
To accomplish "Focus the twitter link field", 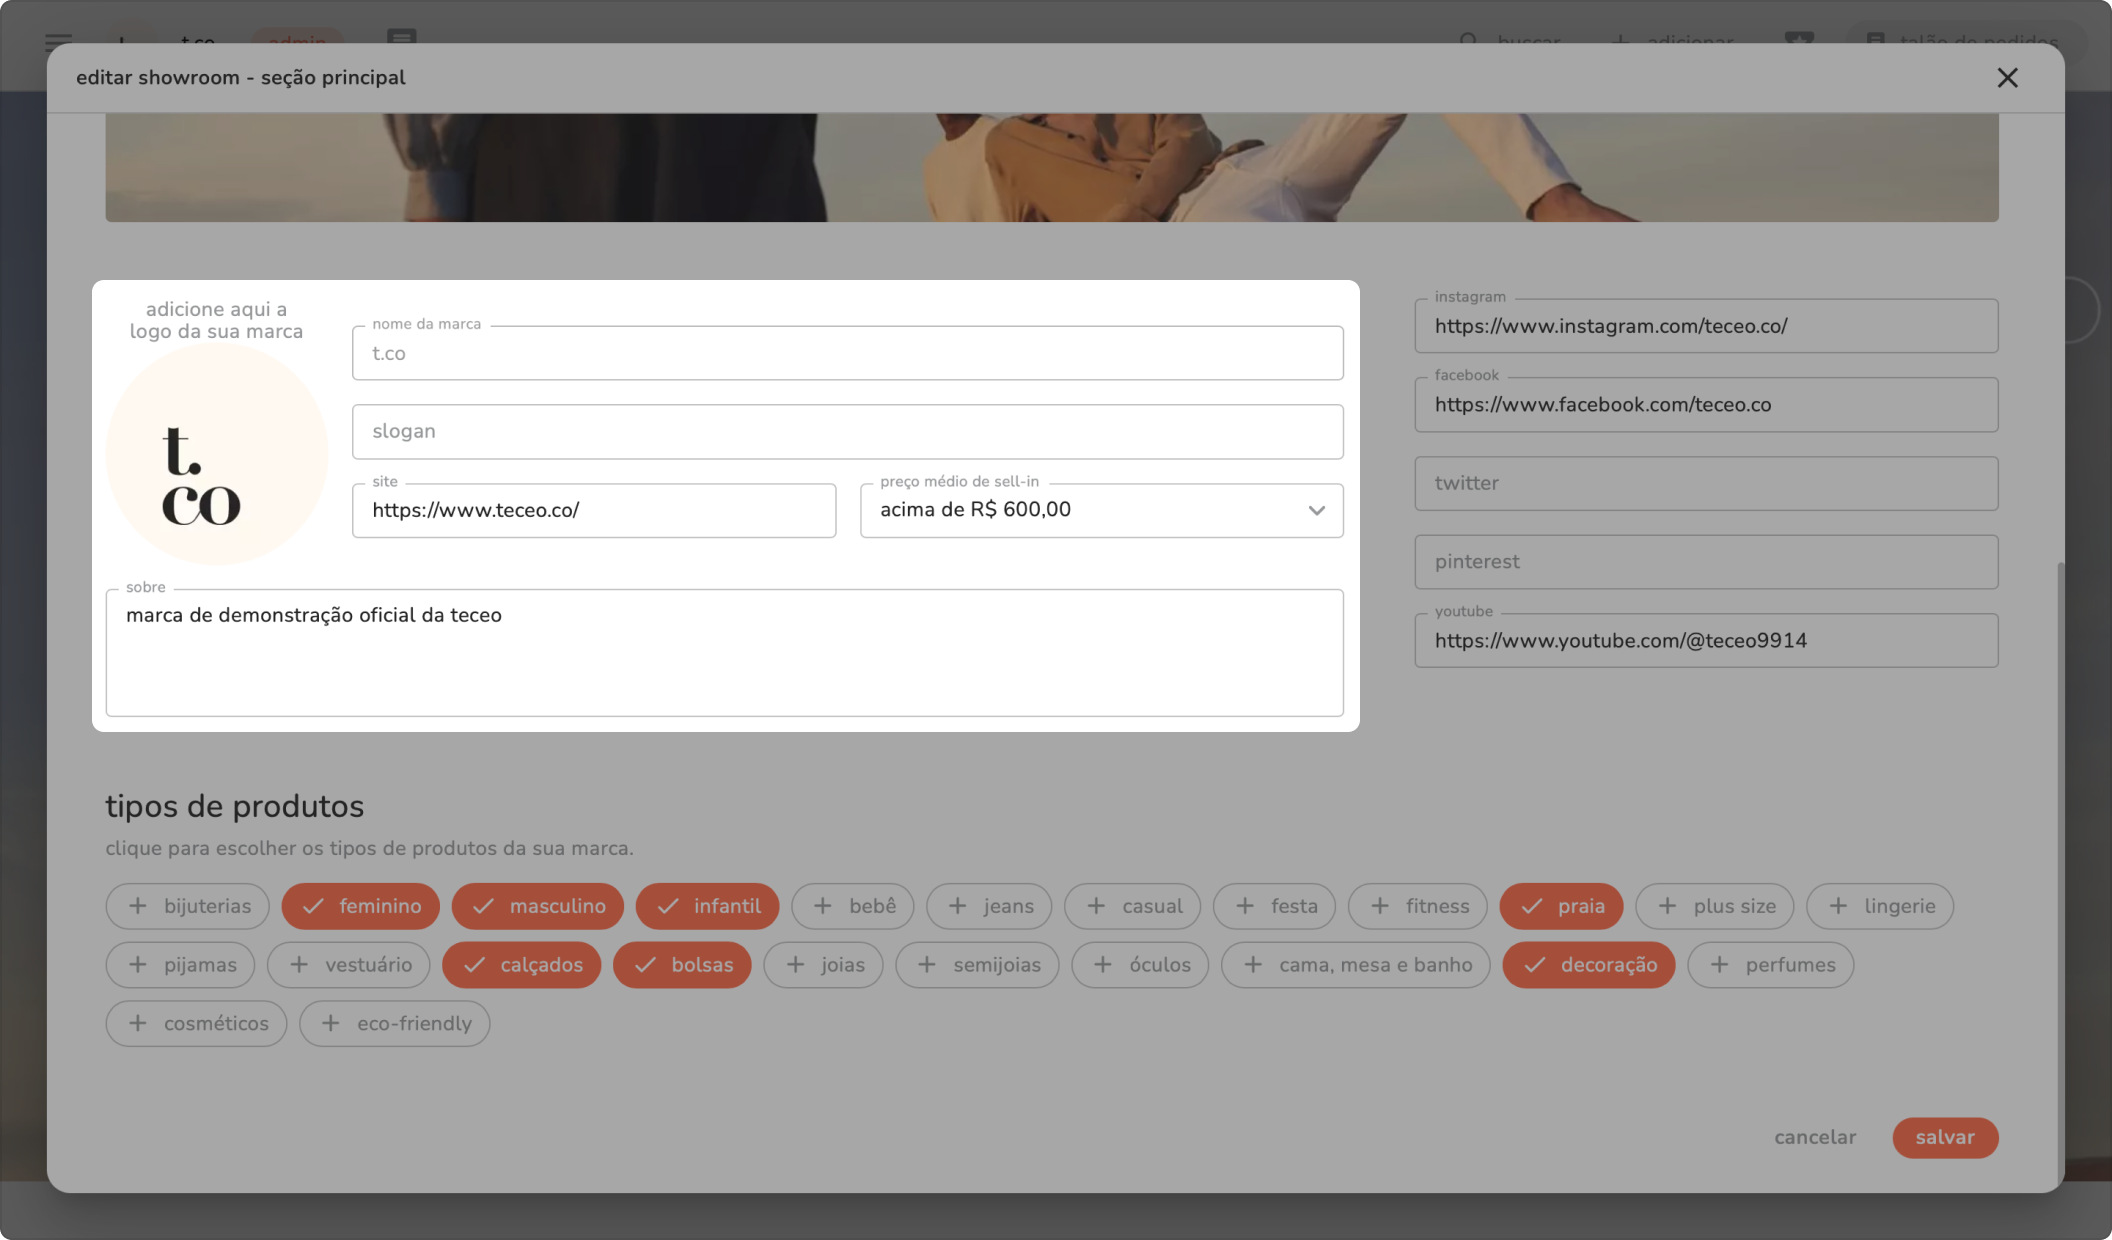I will (1706, 484).
